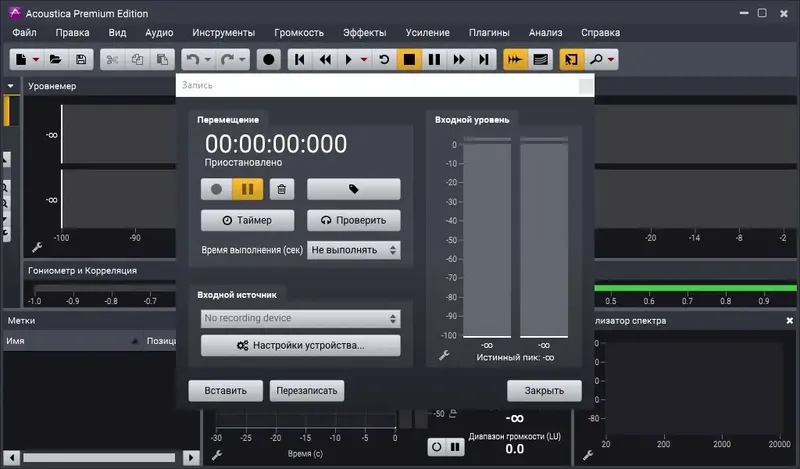Viewport: 800px width, 469px height.
Task: Stop playback with the orange stop button
Action: click(409, 60)
